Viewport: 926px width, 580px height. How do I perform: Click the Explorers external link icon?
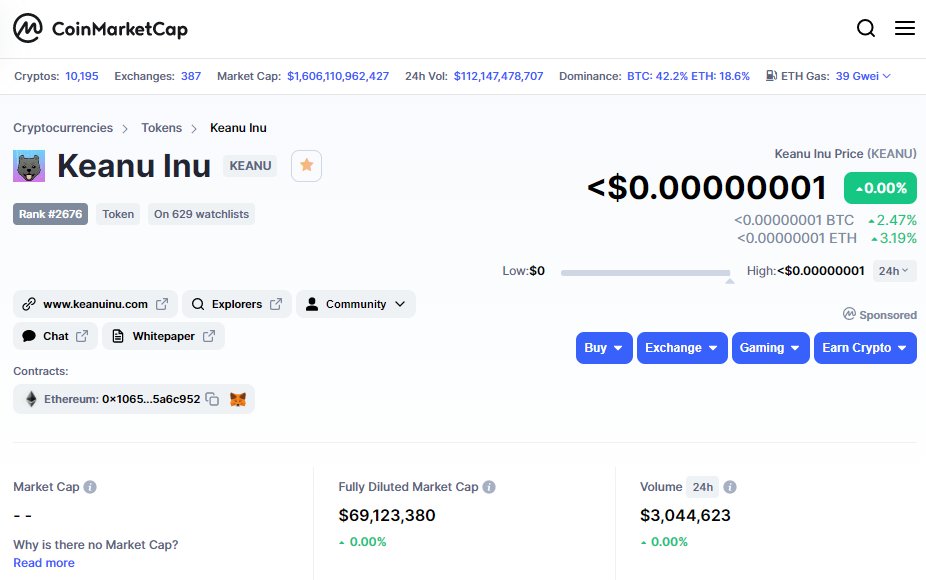pos(276,304)
